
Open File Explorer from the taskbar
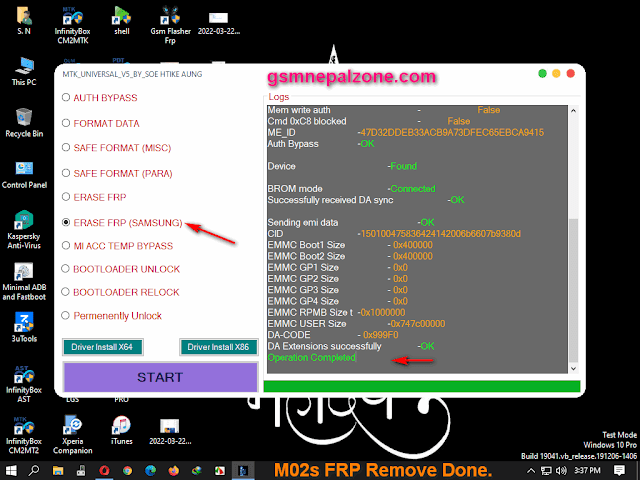click(58, 471)
